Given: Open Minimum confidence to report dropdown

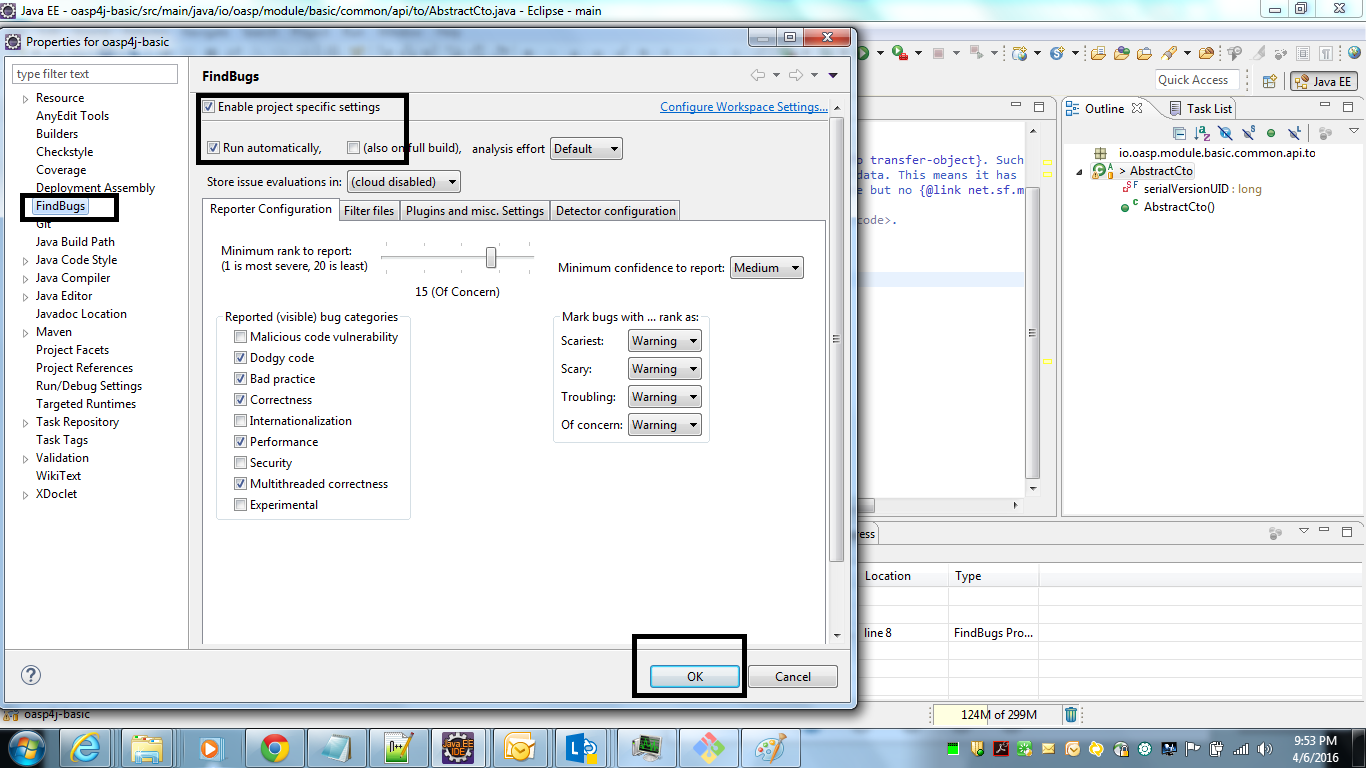Looking at the screenshot, I should [767, 268].
